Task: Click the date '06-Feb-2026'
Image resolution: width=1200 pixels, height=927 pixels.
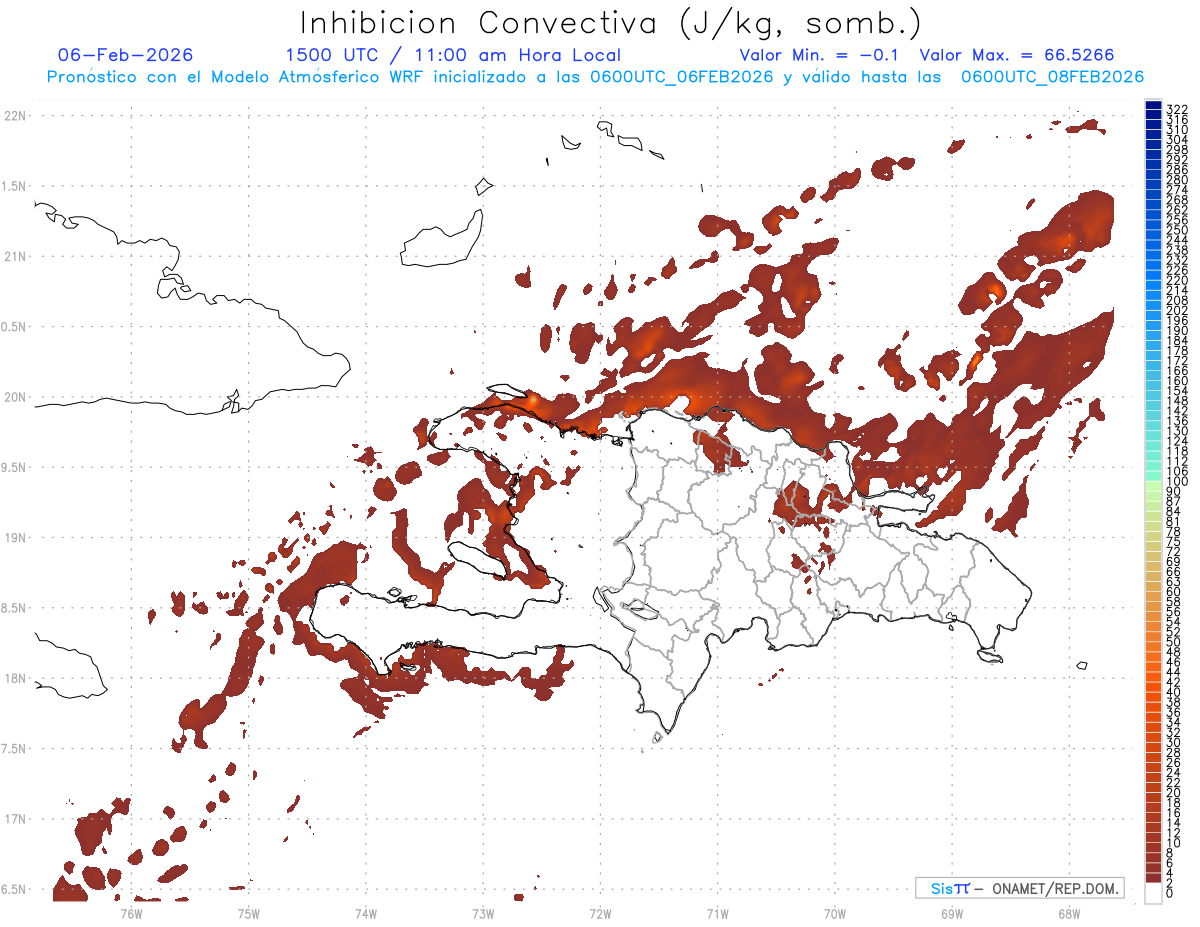Action: click(x=126, y=55)
